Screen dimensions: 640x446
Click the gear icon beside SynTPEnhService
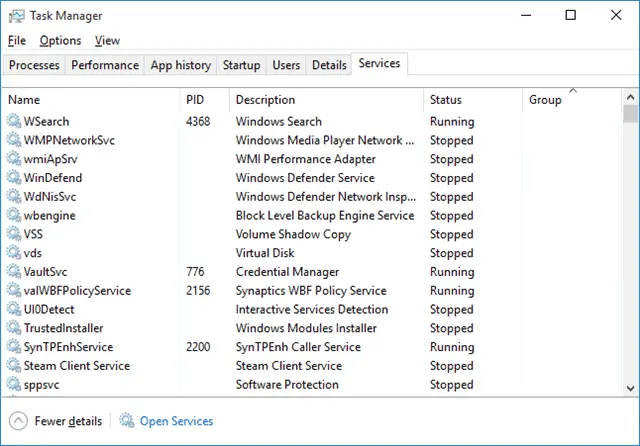coord(14,346)
